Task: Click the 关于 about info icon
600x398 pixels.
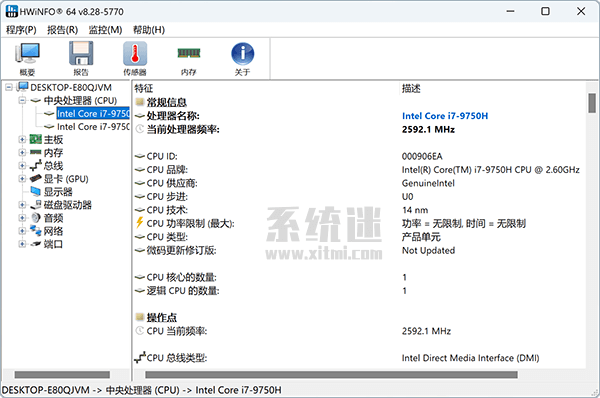Action: (x=243, y=54)
